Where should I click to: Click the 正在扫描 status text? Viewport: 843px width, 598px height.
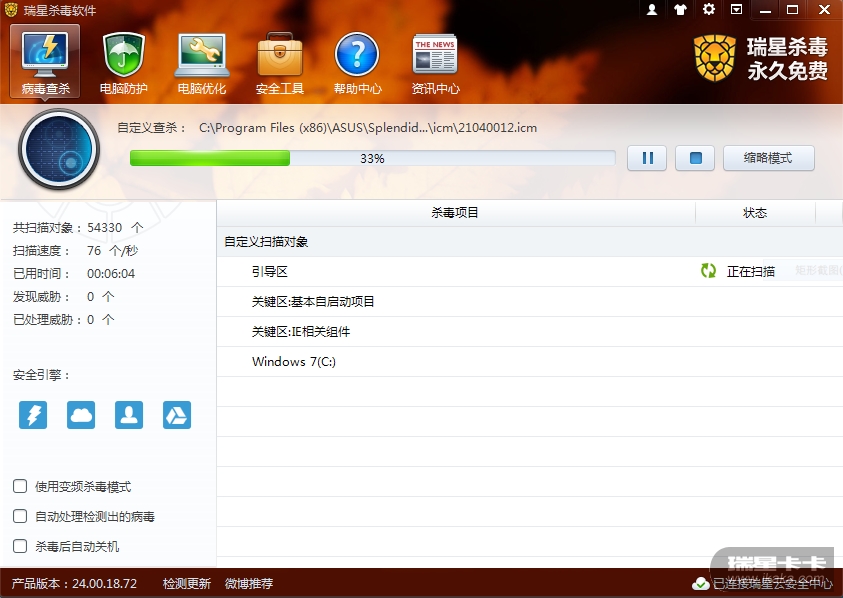pos(751,272)
